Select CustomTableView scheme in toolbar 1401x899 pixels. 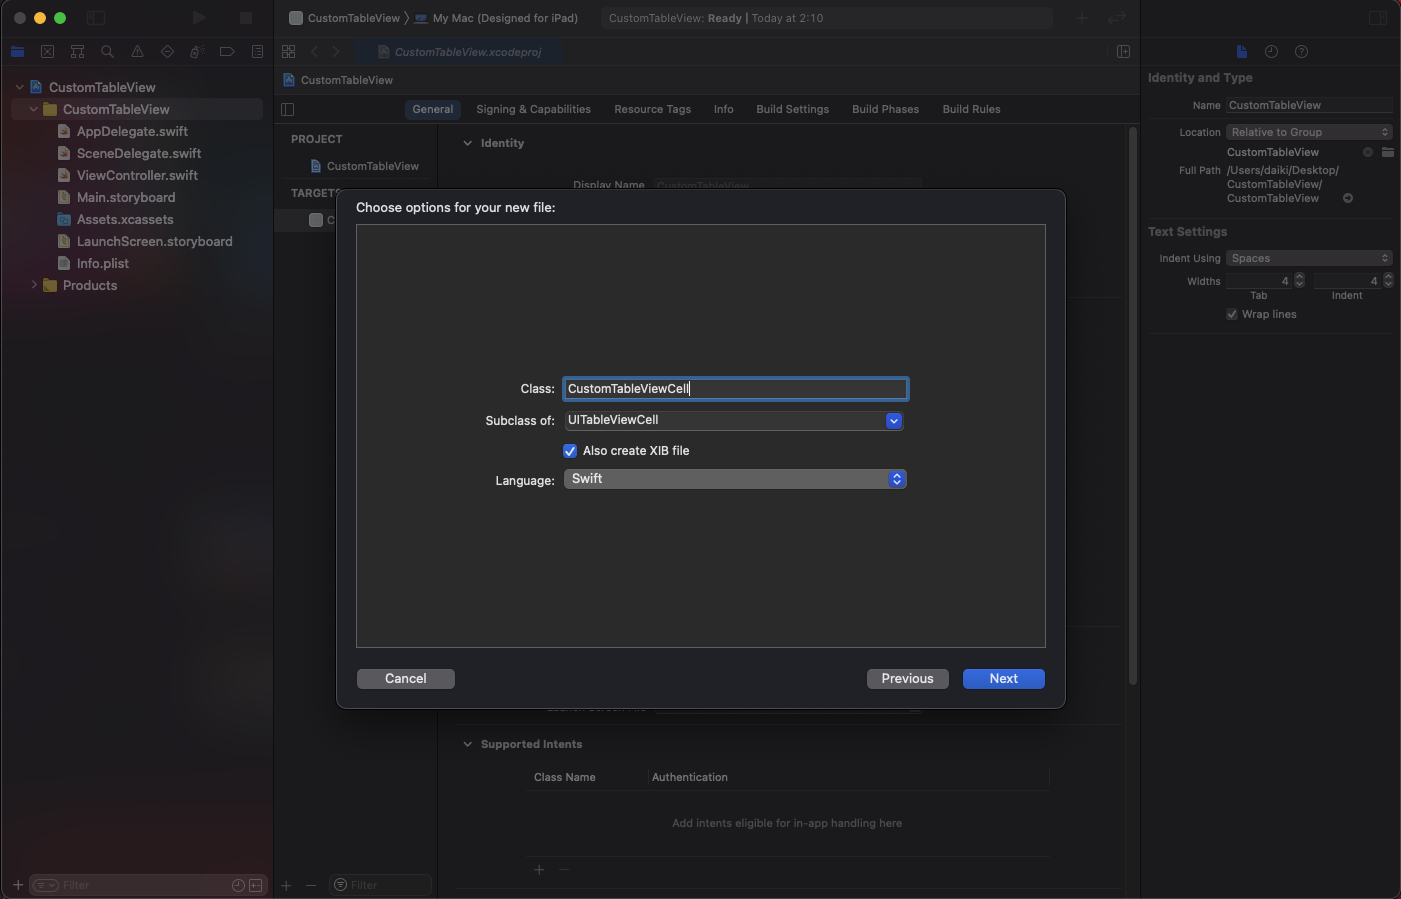344,18
